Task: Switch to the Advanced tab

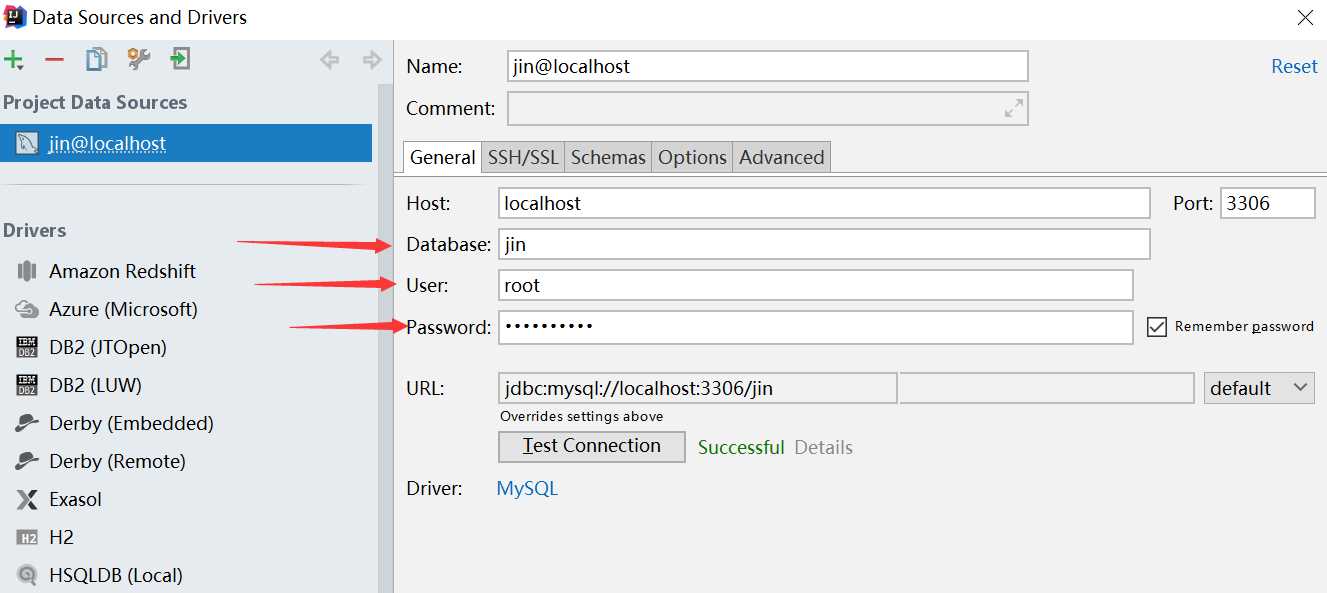Action: [781, 157]
